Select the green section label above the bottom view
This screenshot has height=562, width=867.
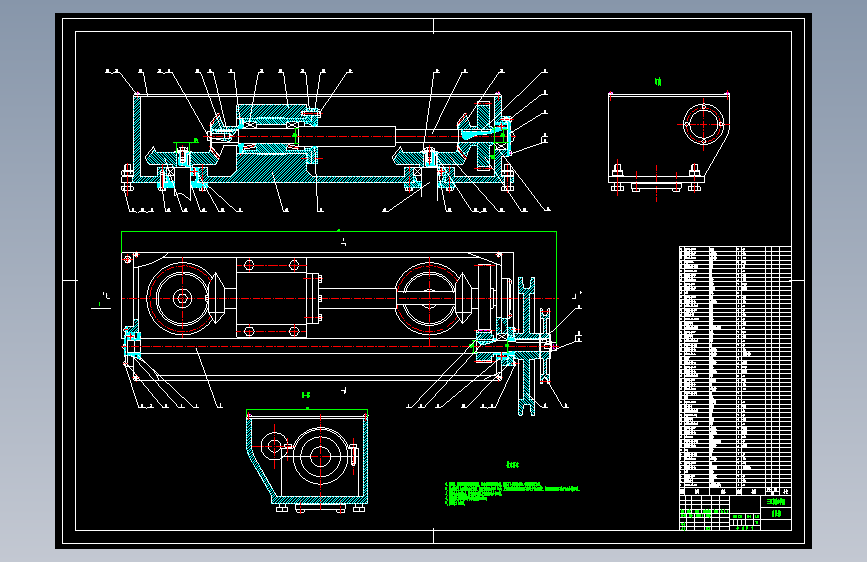[306, 395]
